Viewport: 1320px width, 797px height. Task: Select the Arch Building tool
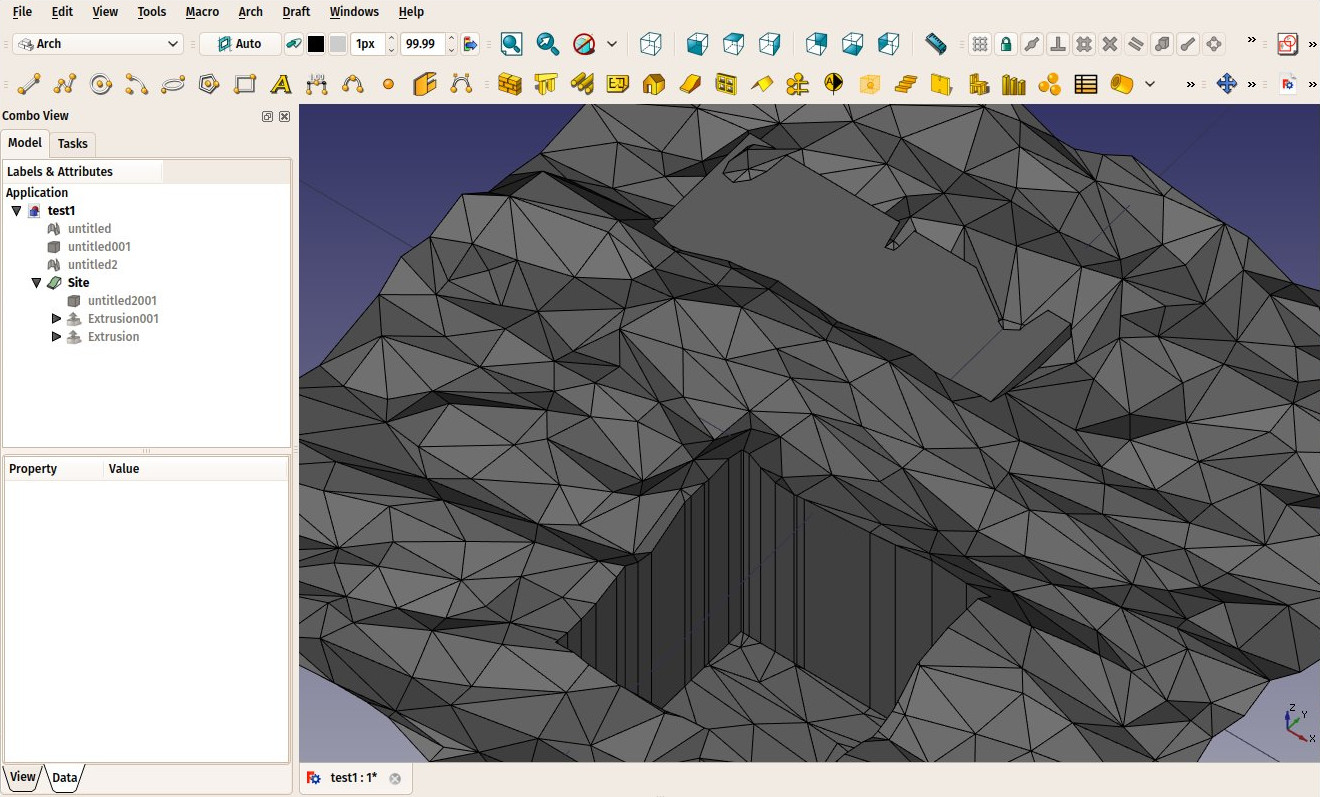coord(654,84)
